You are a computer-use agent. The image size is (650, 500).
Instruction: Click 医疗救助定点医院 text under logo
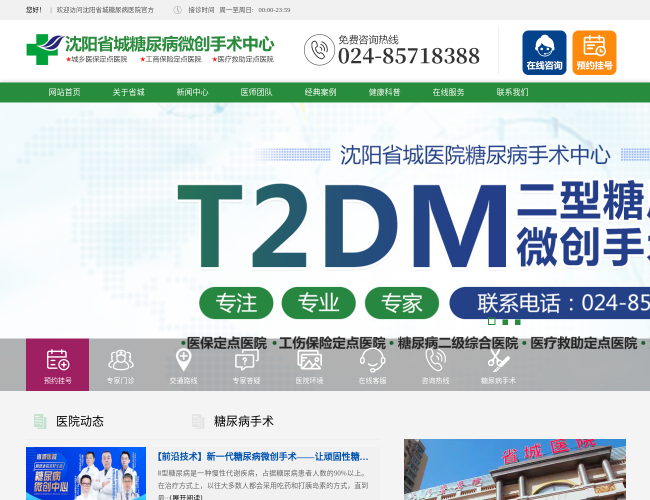click(243, 59)
